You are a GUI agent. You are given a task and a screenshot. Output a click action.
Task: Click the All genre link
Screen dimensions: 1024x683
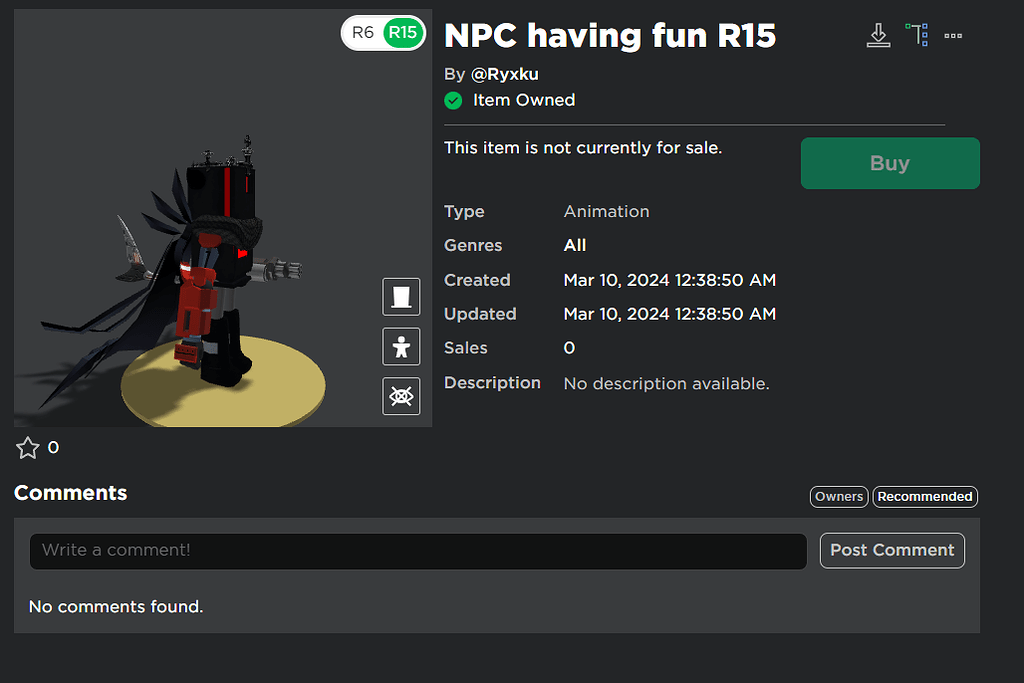pos(575,245)
